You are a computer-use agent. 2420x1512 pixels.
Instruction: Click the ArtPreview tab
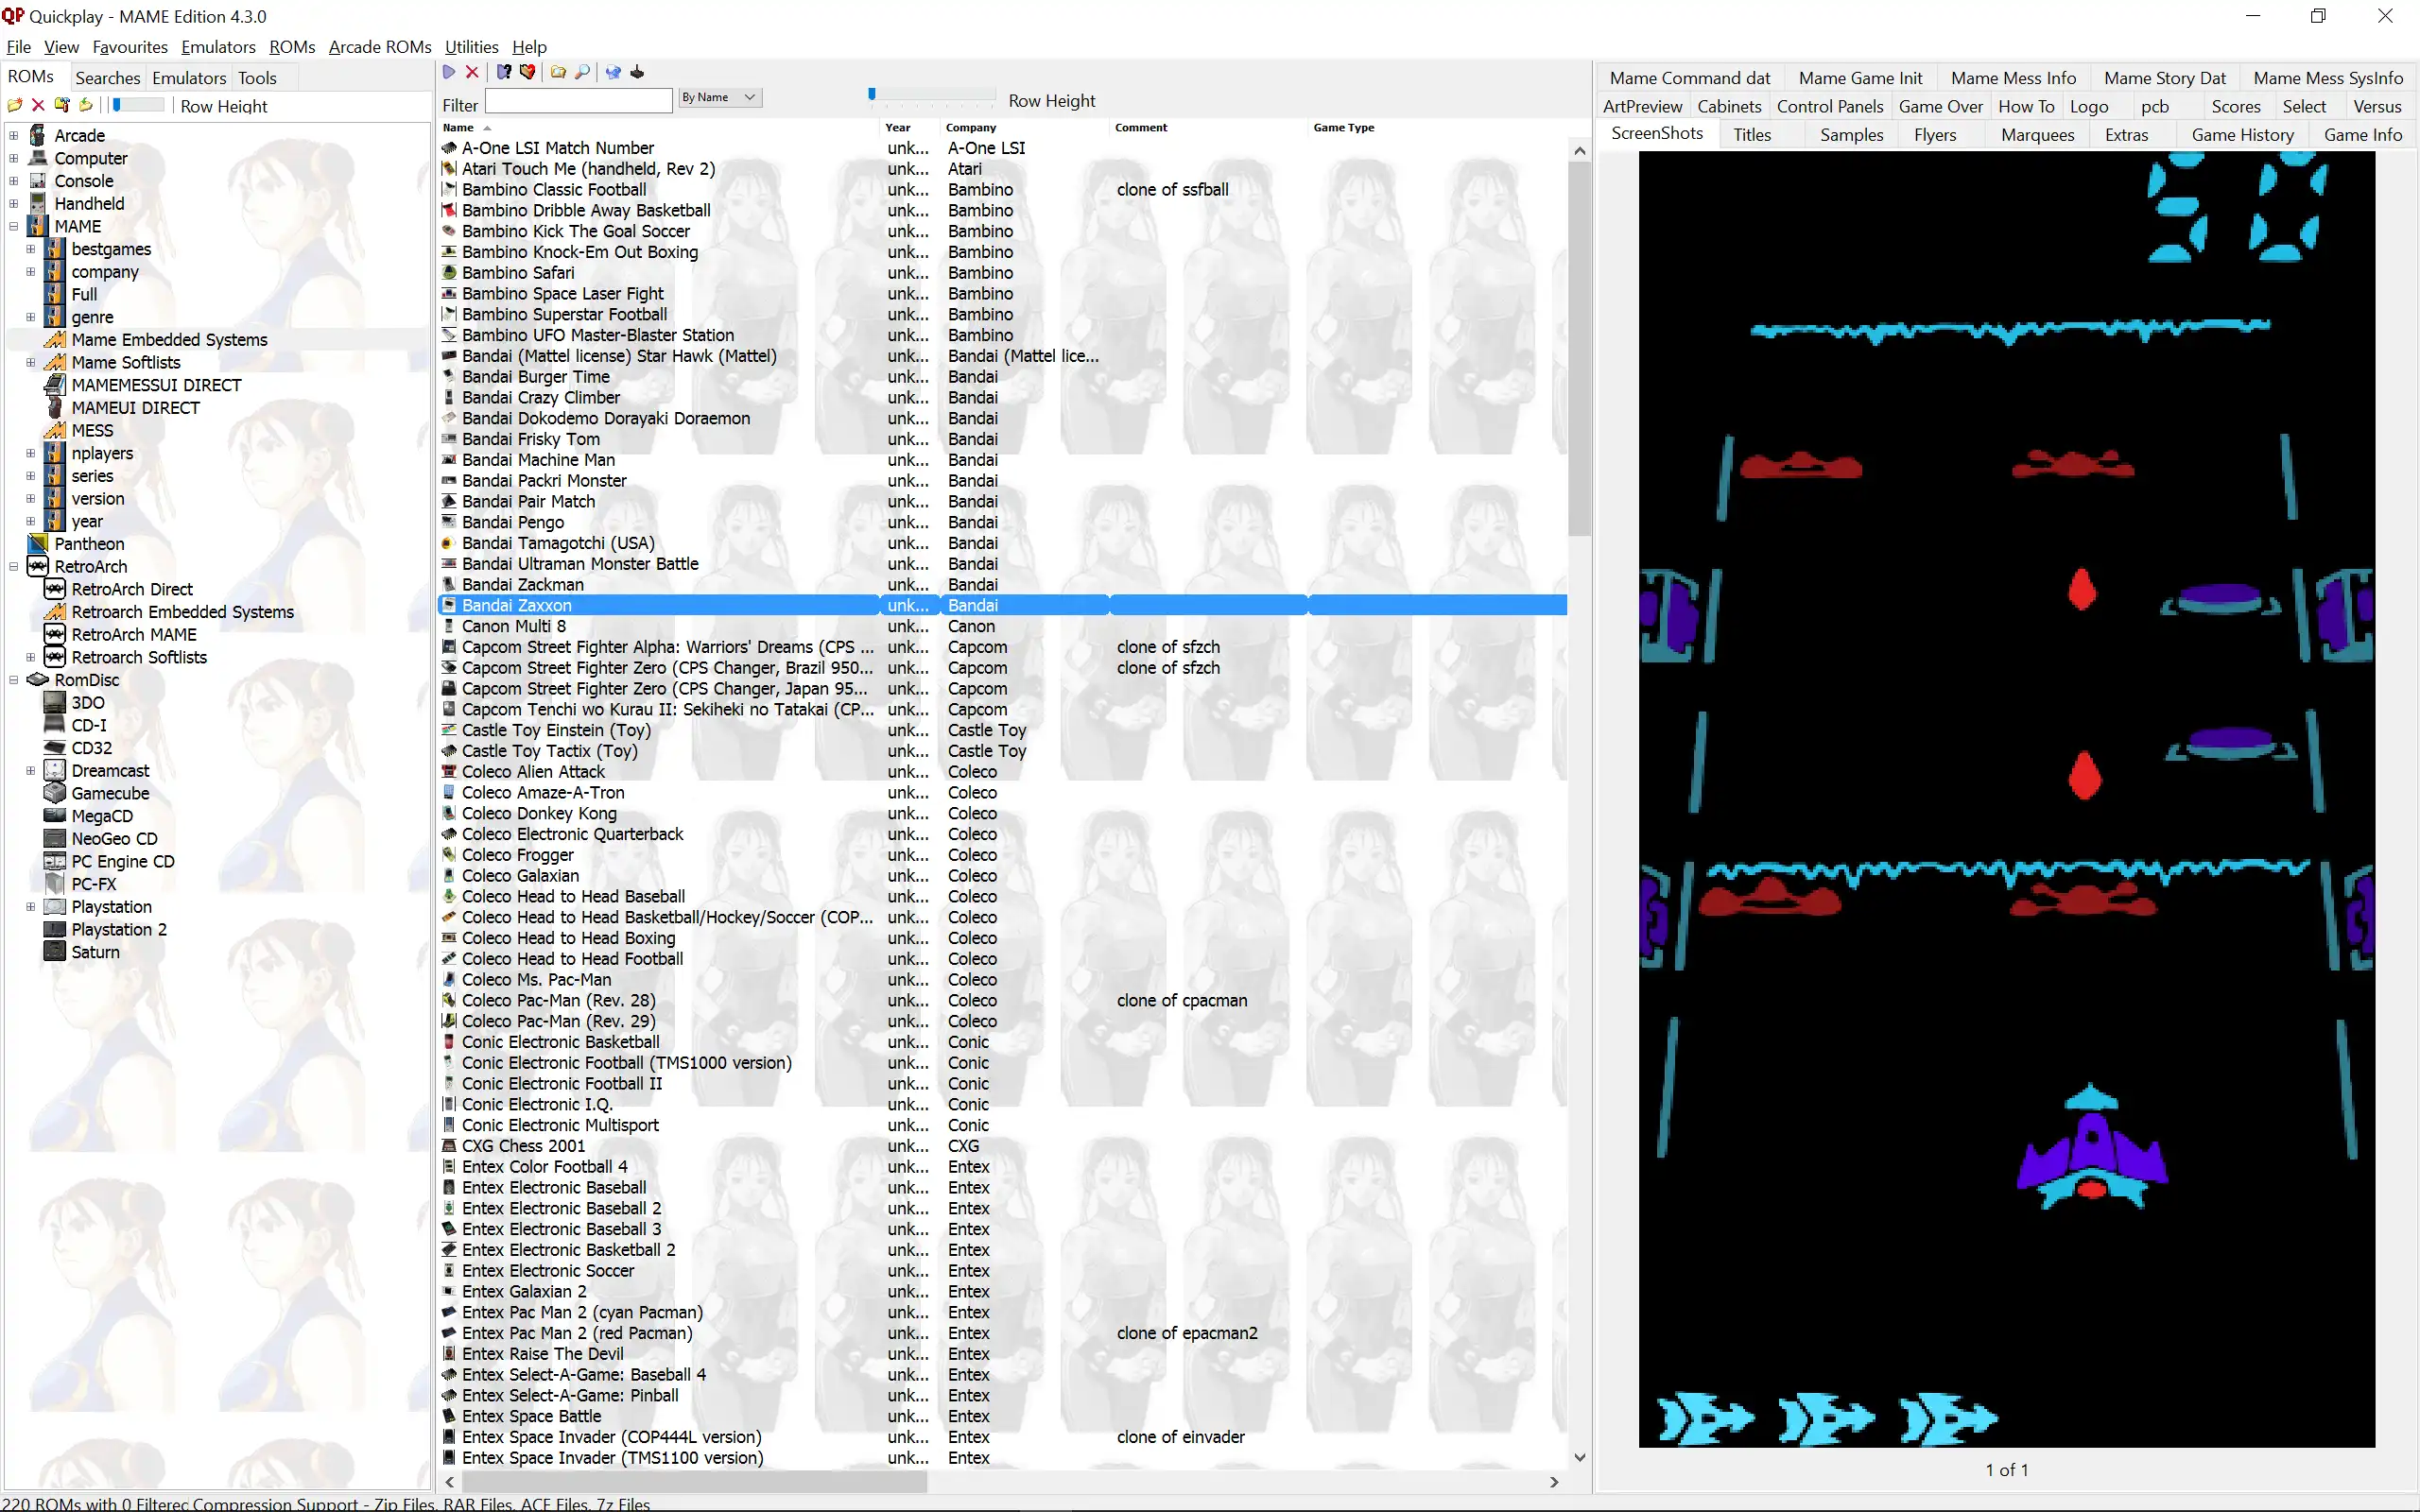tap(1643, 106)
